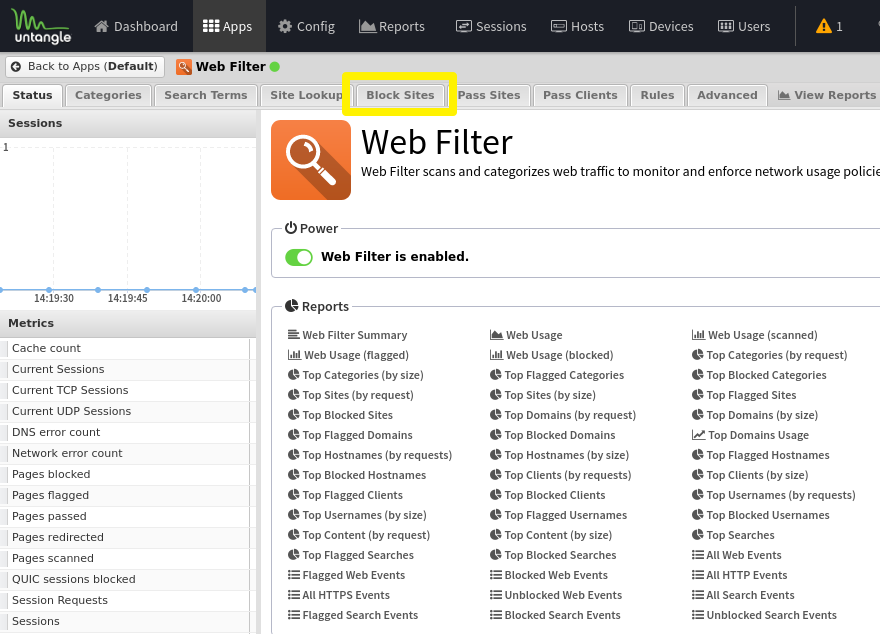Image resolution: width=880 pixels, height=634 pixels.
Task: Click pie icon beside Top Categories (by size)
Action: 294,375
